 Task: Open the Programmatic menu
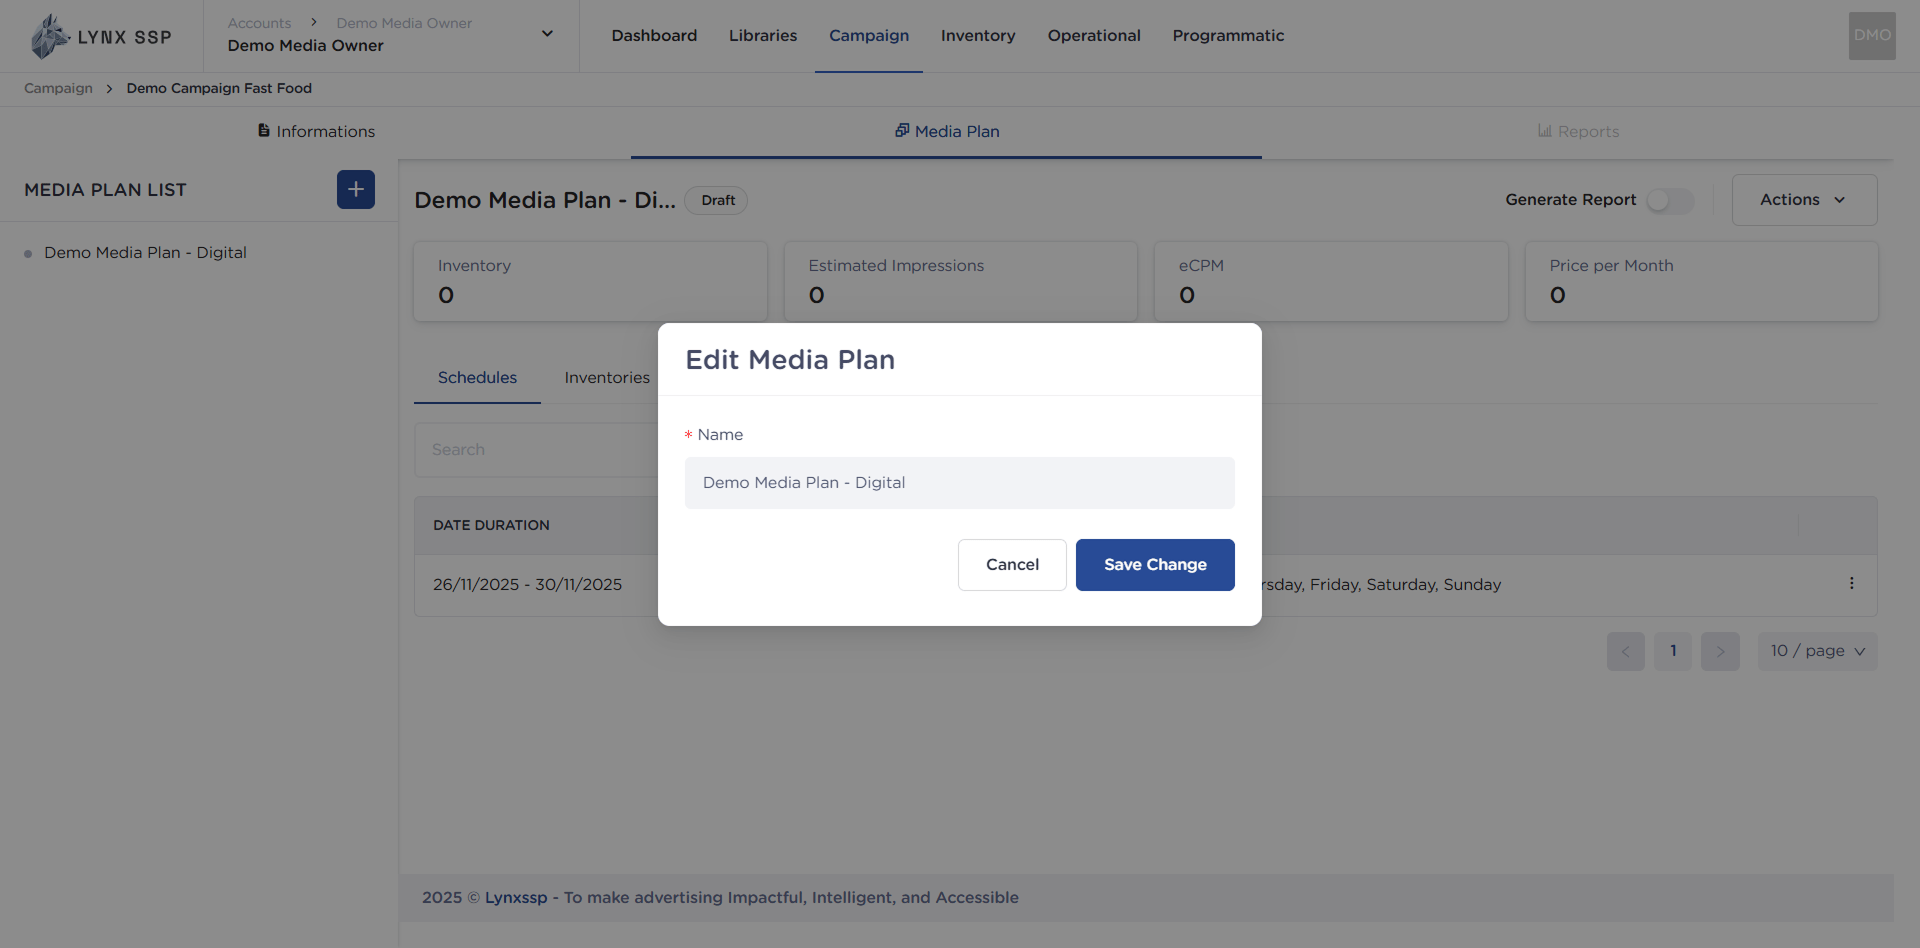(x=1228, y=35)
